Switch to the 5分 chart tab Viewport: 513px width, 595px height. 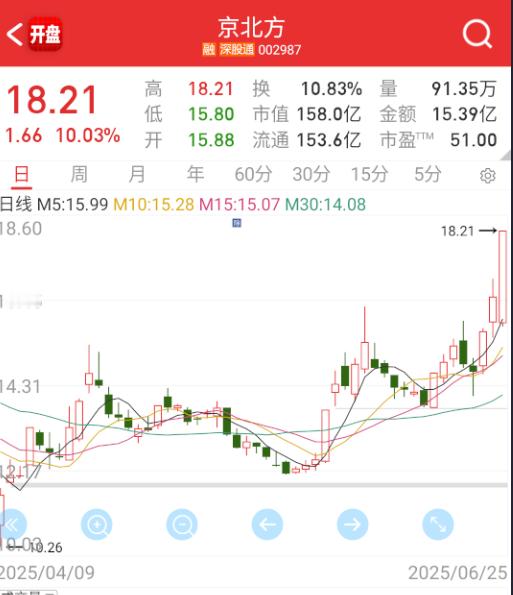click(x=427, y=175)
